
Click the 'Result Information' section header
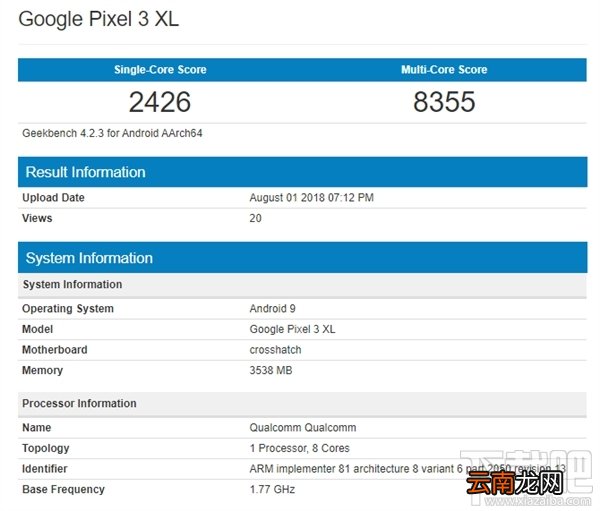point(303,172)
